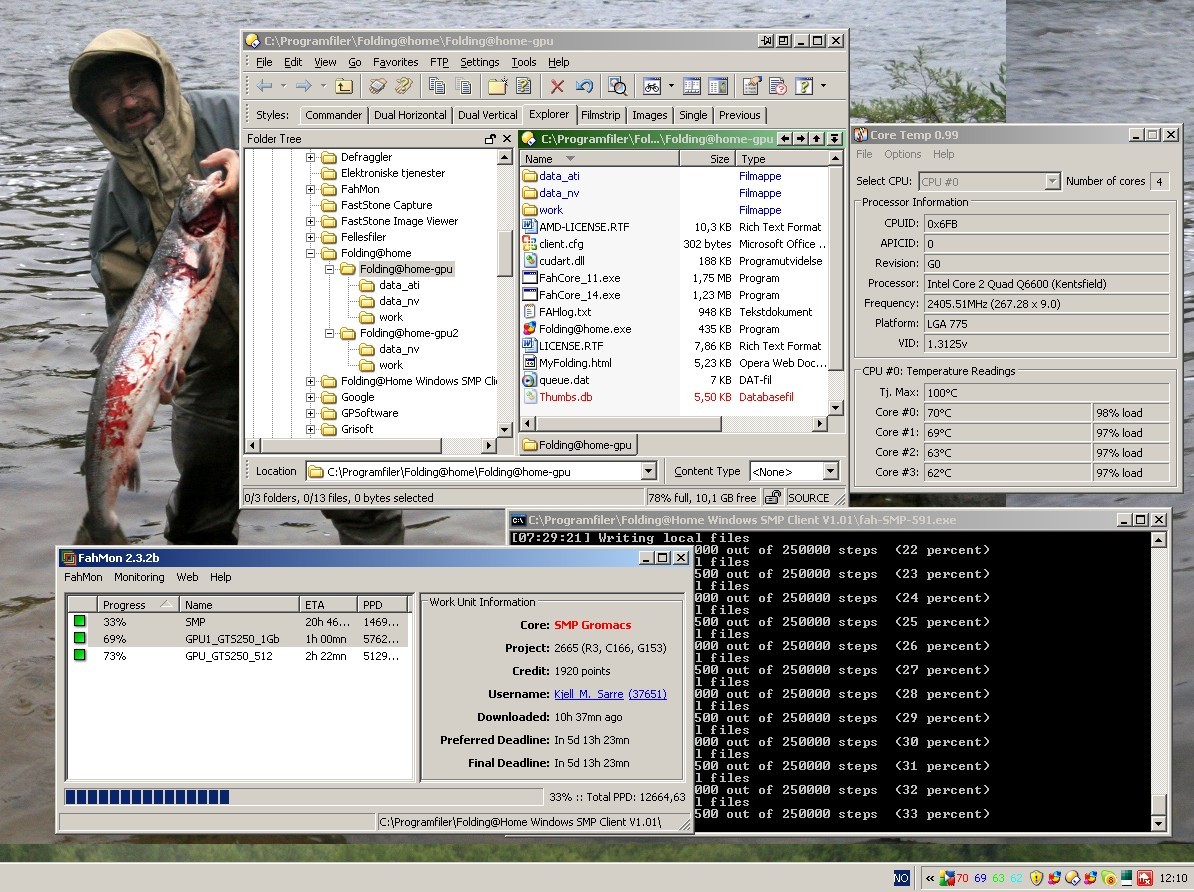
Task: Open the Favorites menu in Directory Opus
Action: click(395, 62)
